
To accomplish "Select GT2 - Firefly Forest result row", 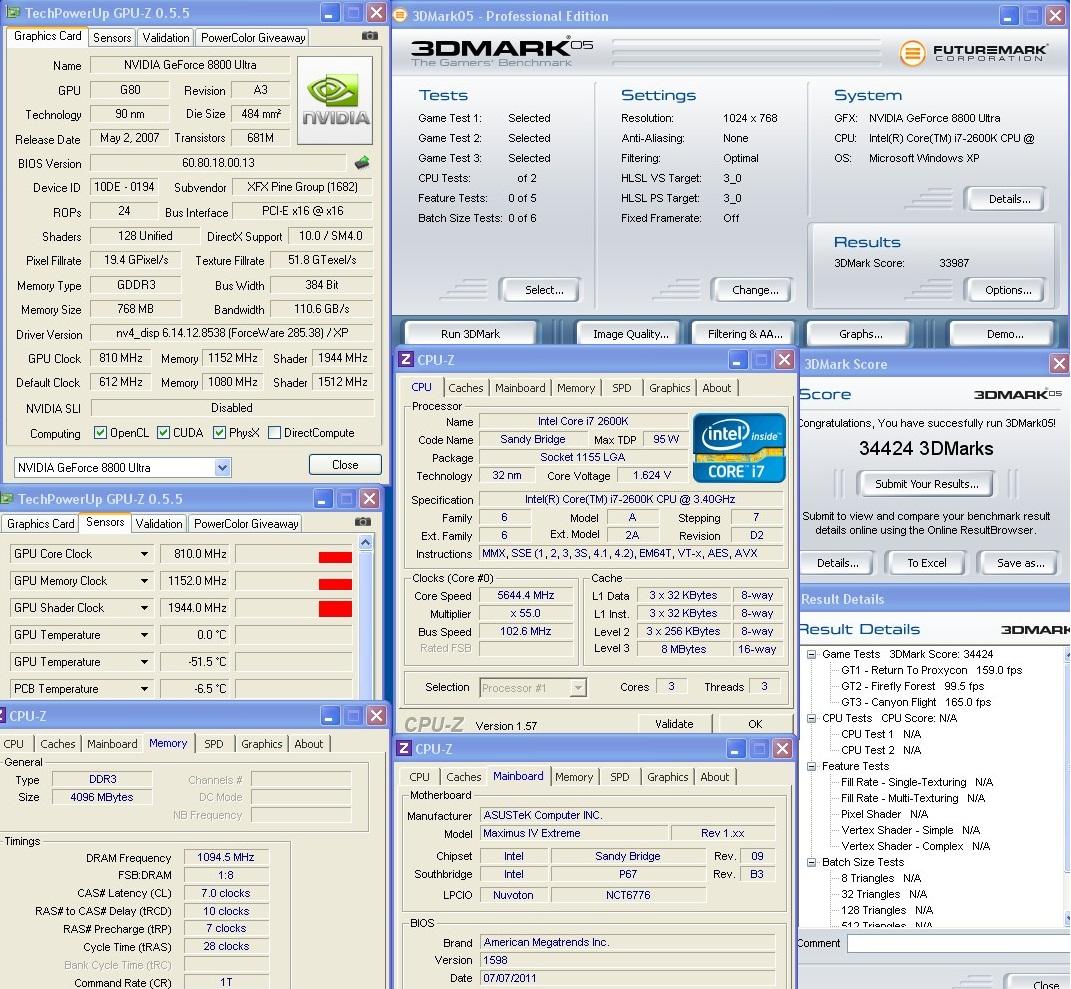I will 913,686.
